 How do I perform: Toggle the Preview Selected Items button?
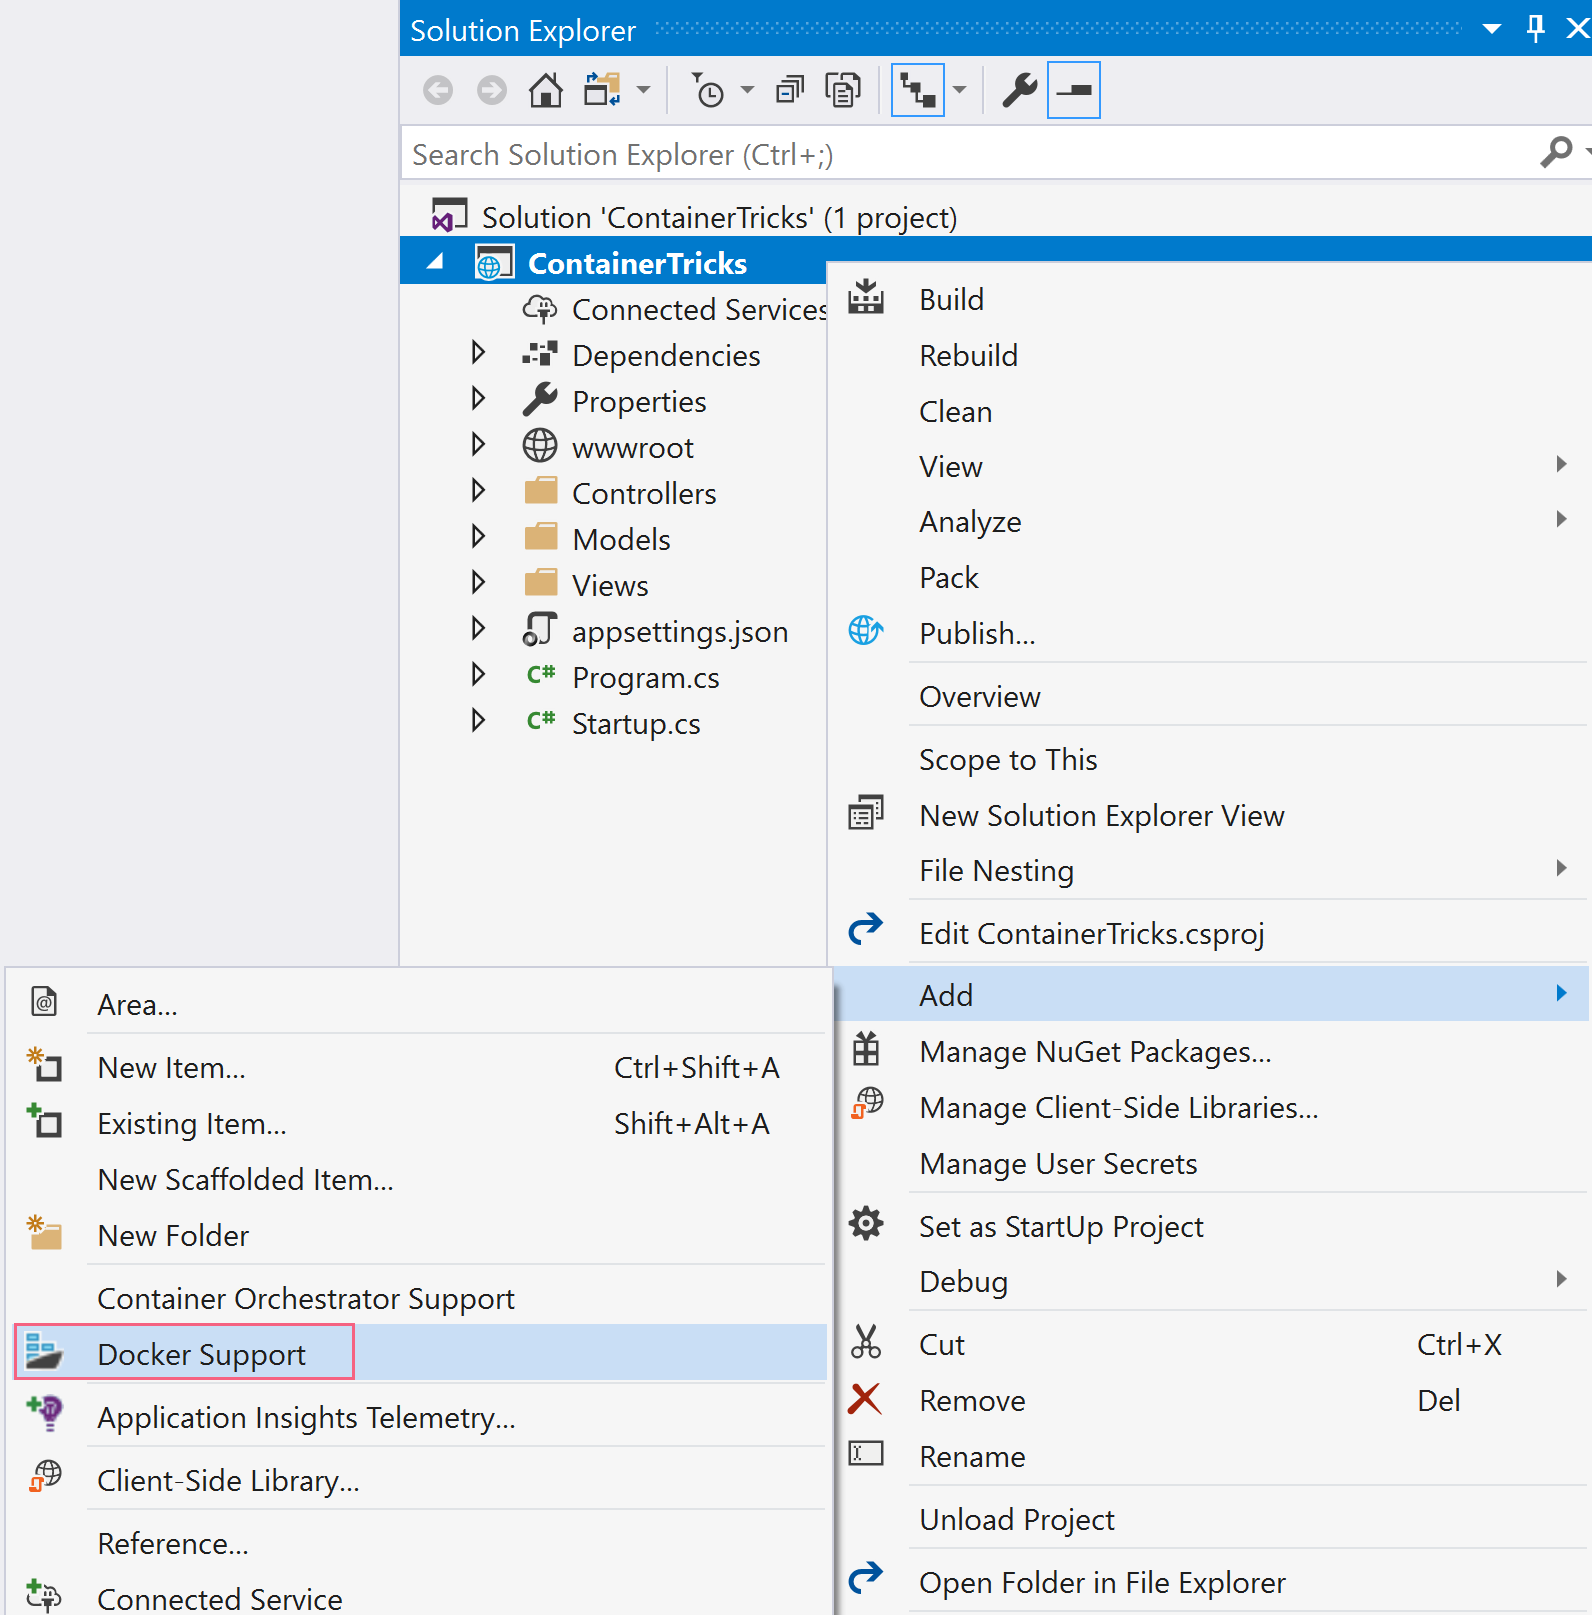1074,91
